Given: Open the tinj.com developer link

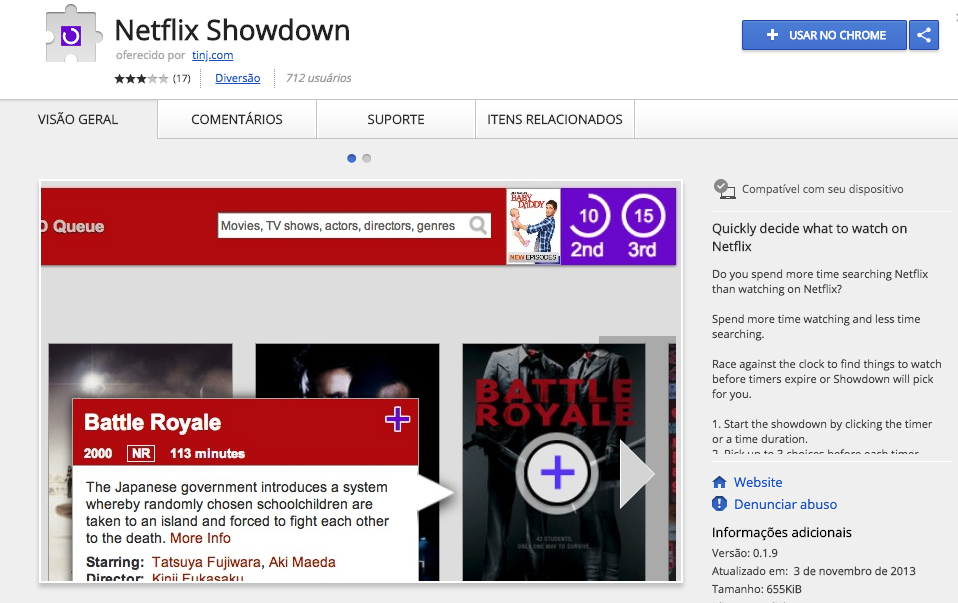Looking at the screenshot, I should (x=213, y=55).
